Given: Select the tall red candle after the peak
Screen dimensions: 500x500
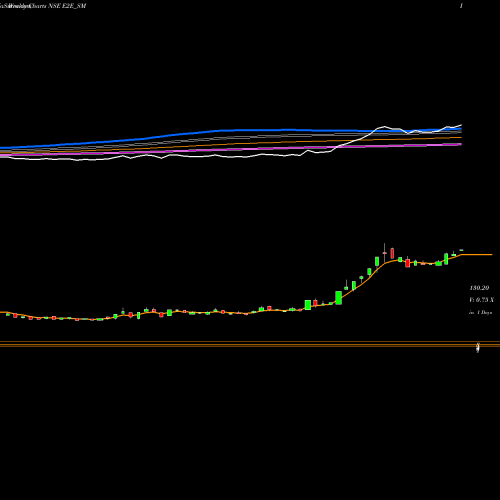Looking at the screenshot, I should (392, 253).
